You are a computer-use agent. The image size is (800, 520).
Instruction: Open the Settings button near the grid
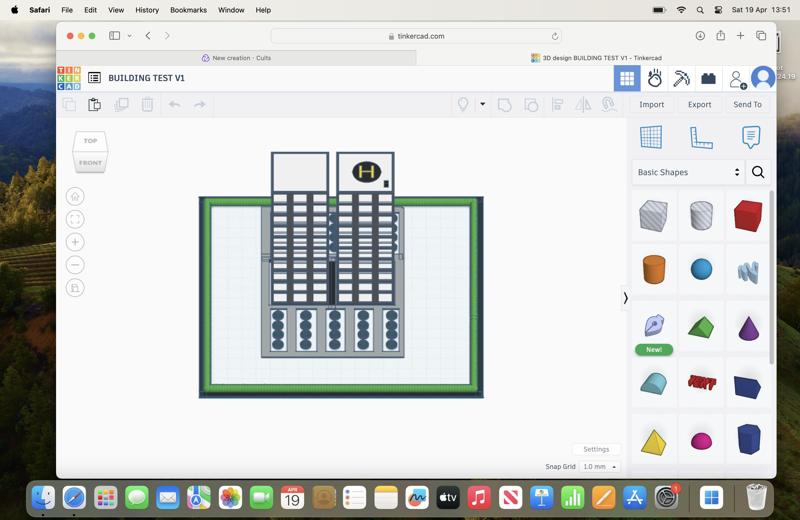596,449
